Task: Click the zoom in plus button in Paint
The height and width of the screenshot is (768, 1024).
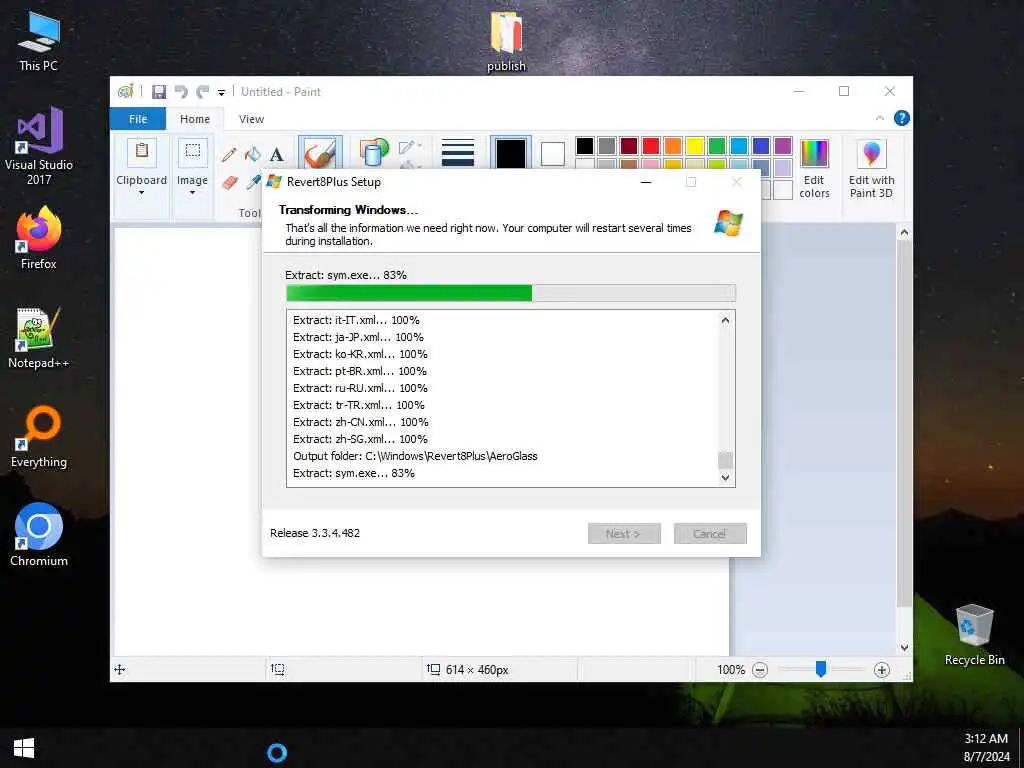Action: (x=882, y=669)
